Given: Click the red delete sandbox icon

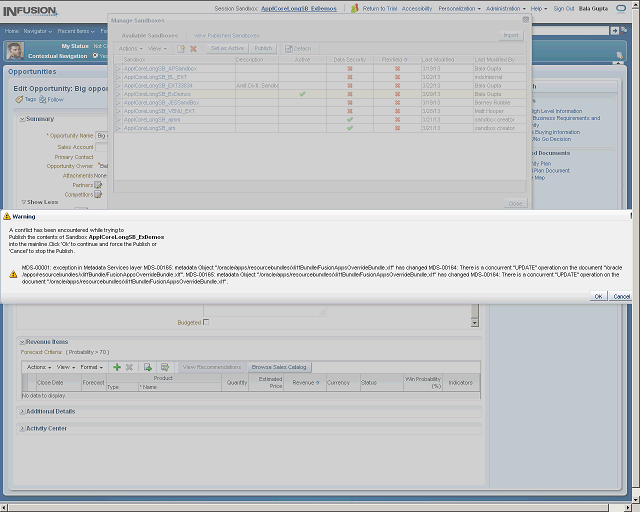Looking at the screenshot, I should pyautogui.click(x=193, y=48).
